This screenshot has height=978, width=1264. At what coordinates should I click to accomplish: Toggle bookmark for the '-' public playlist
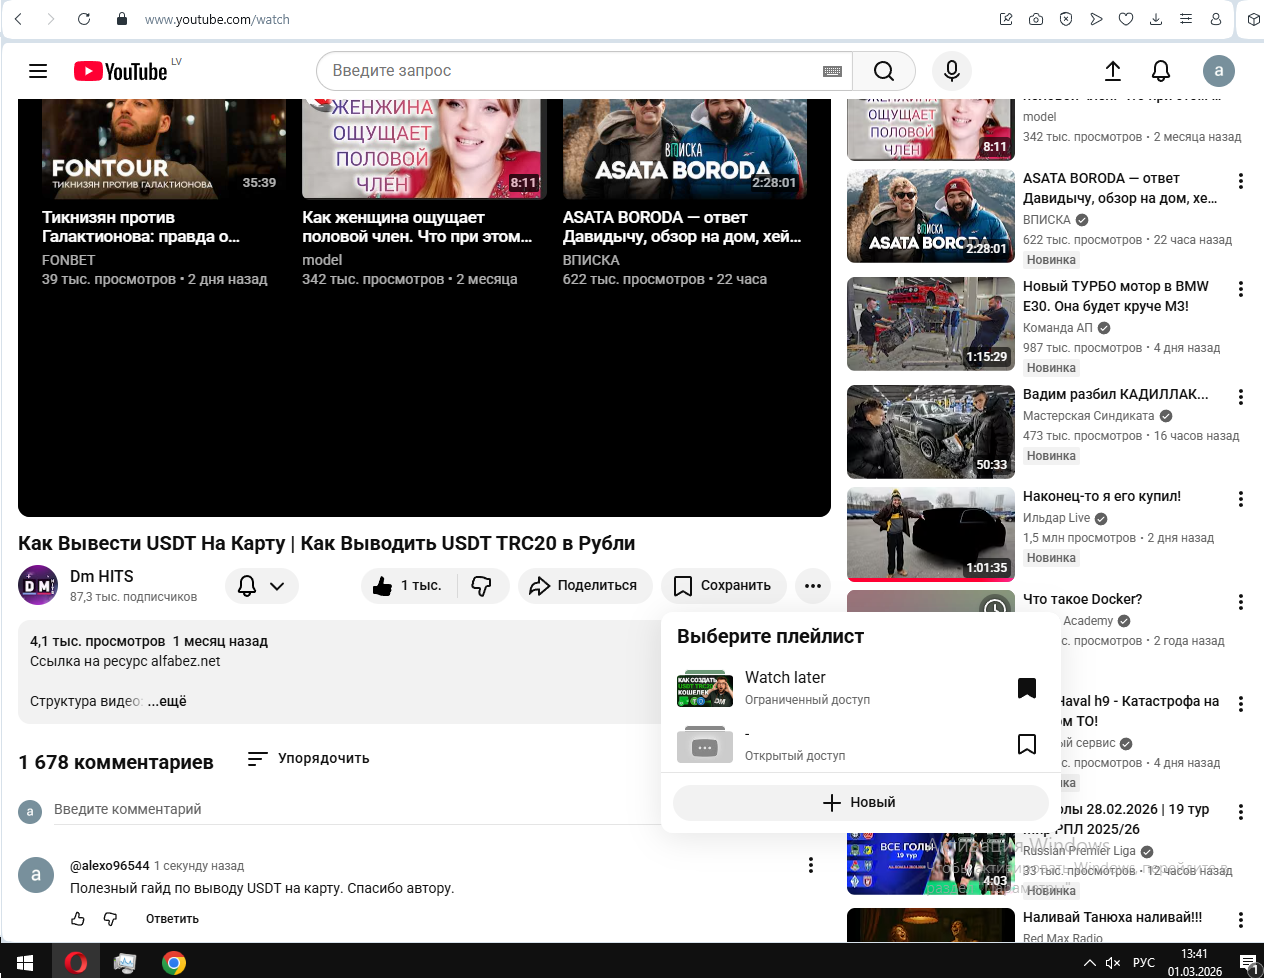1026,744
